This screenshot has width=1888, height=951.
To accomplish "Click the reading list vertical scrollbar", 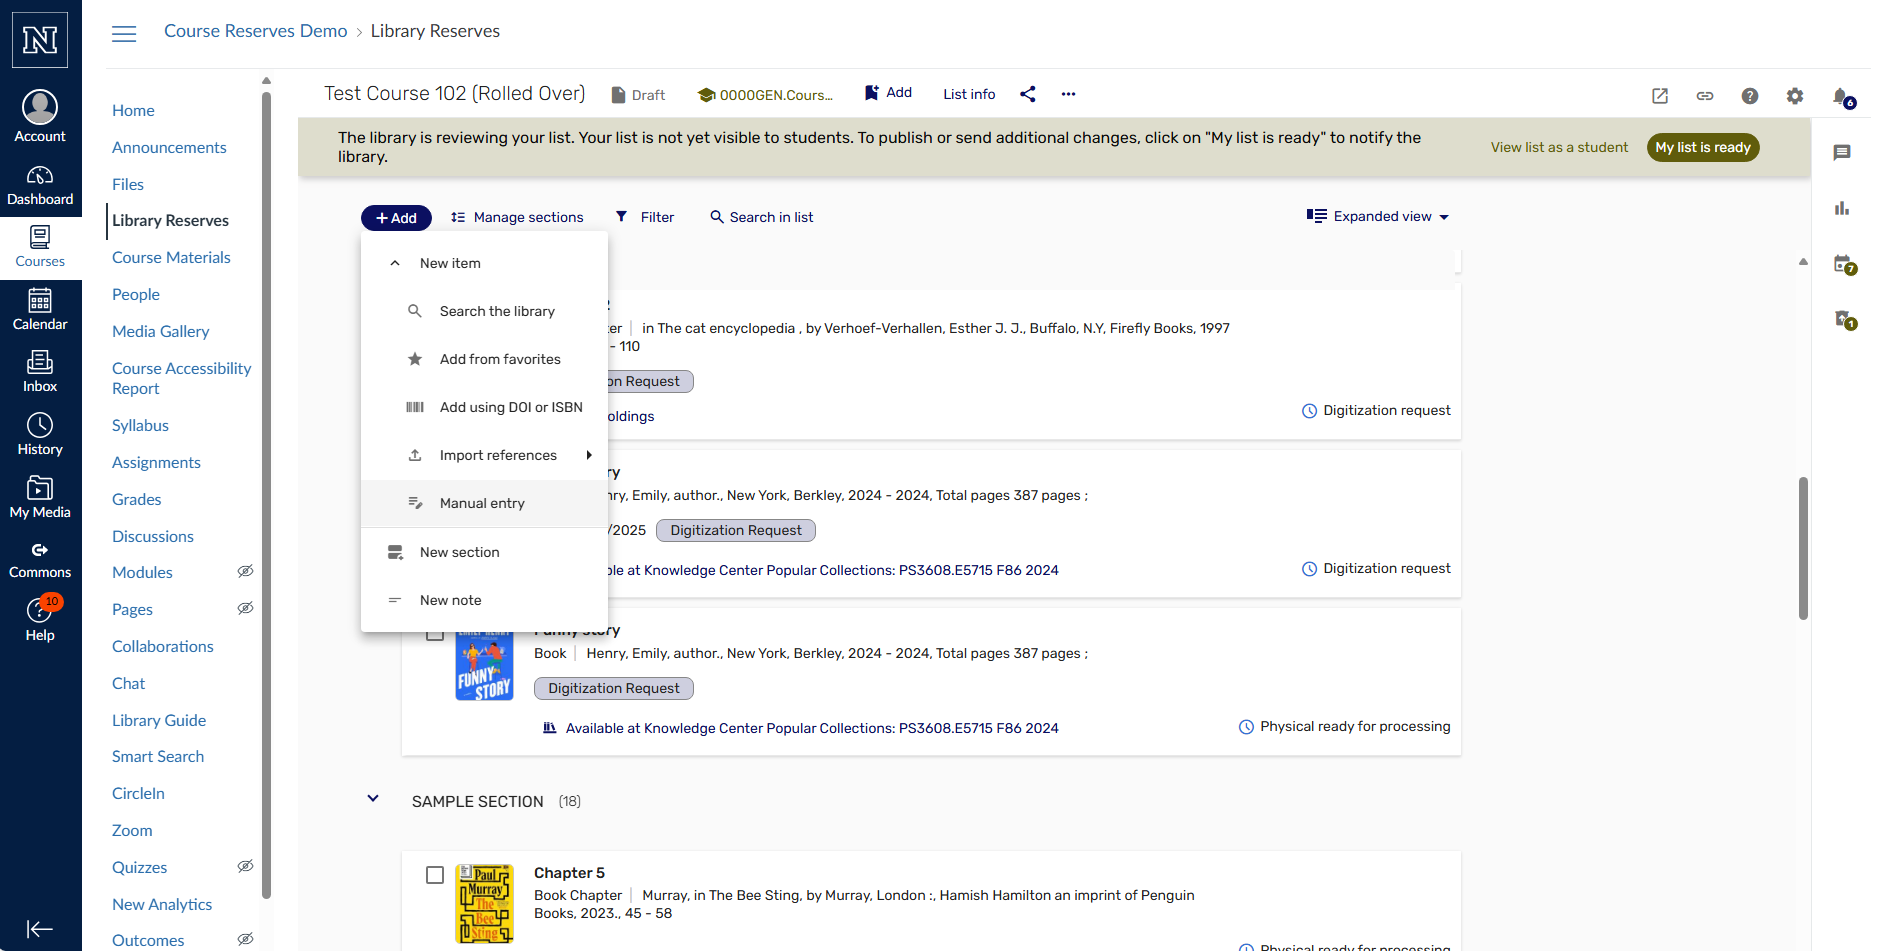I will click(x=1803, y=548).
